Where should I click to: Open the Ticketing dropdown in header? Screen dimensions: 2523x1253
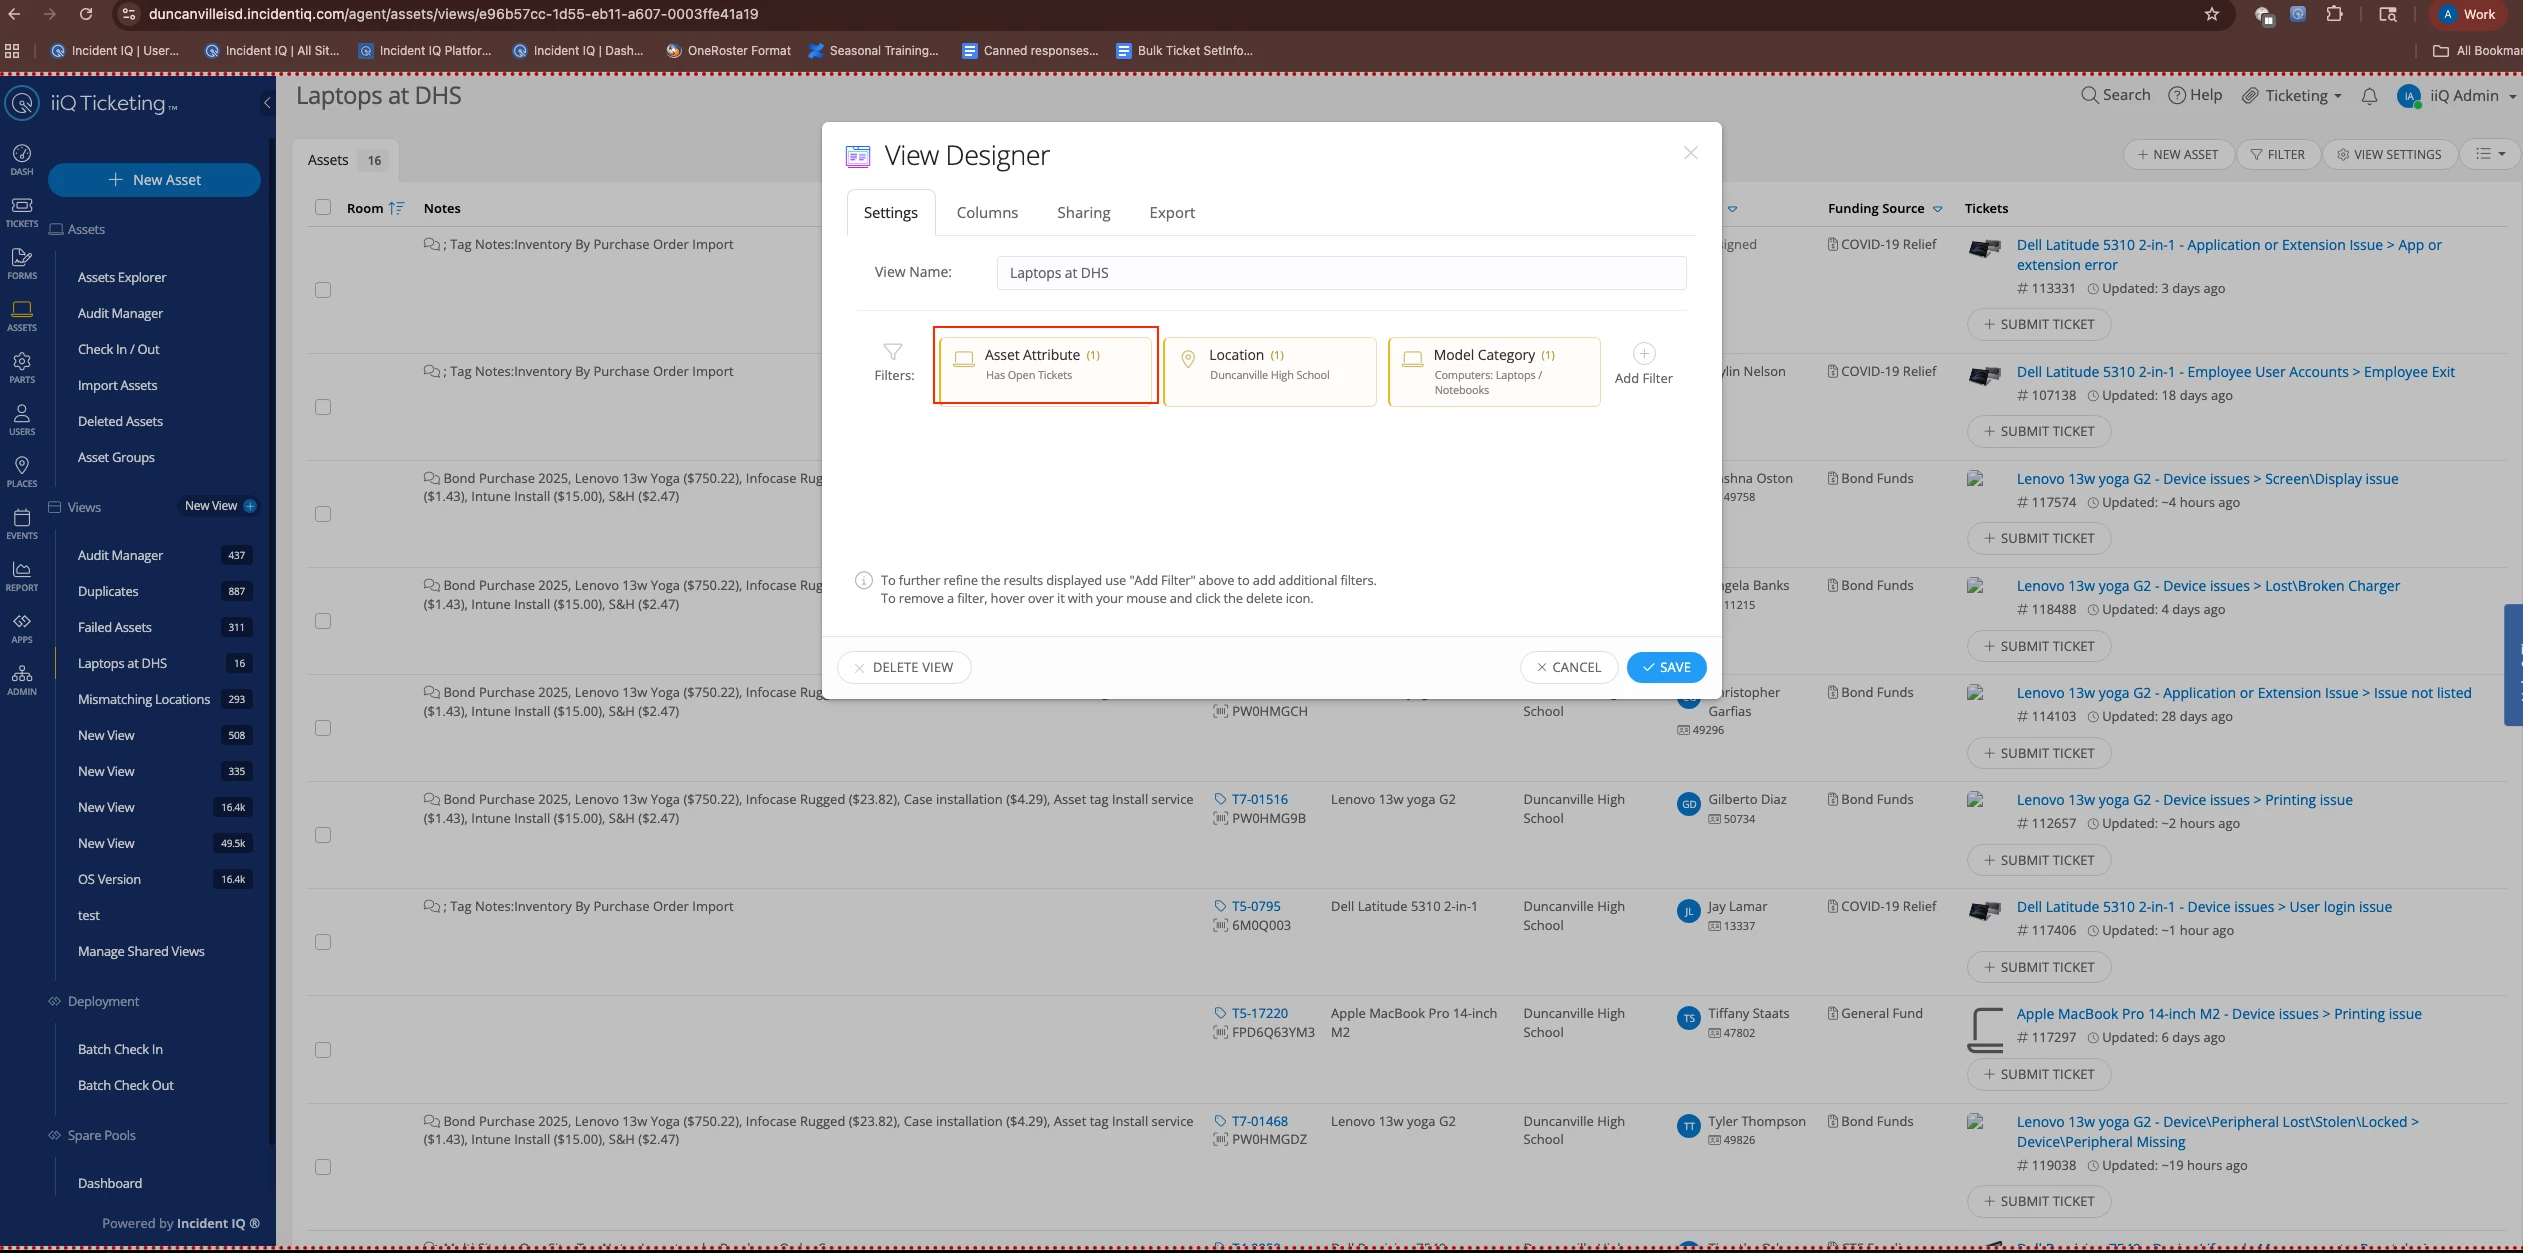point(2292,96)
